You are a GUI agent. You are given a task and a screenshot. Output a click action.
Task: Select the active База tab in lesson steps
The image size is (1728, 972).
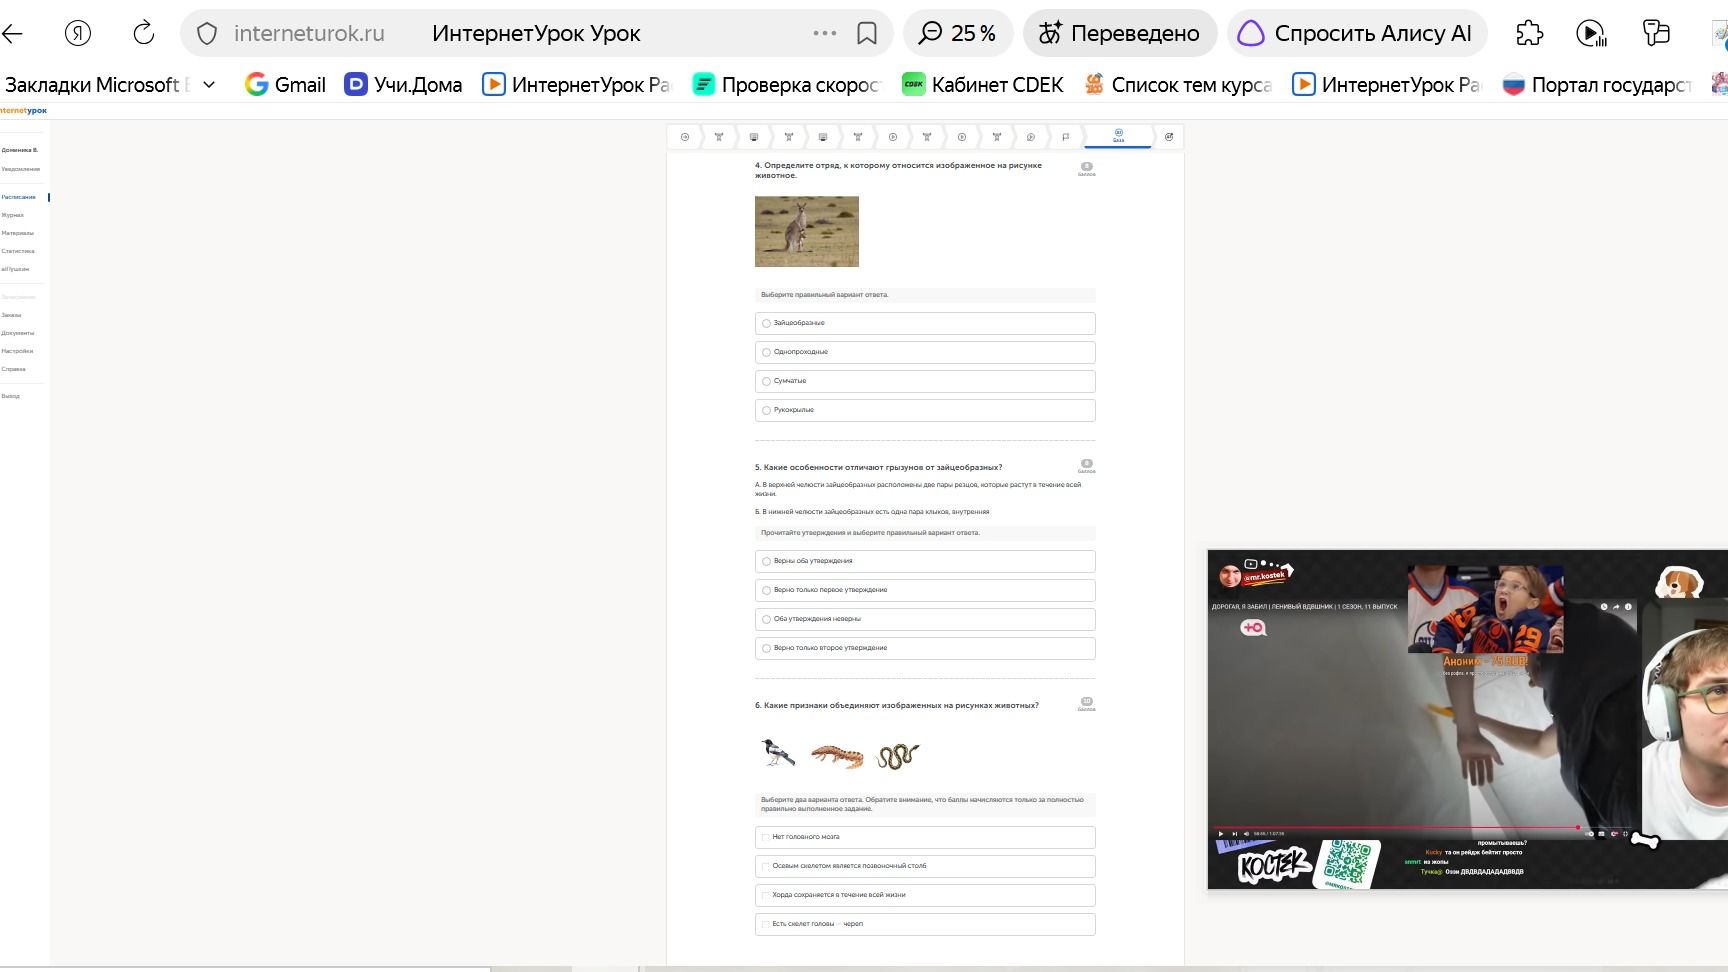point(1118,136)
